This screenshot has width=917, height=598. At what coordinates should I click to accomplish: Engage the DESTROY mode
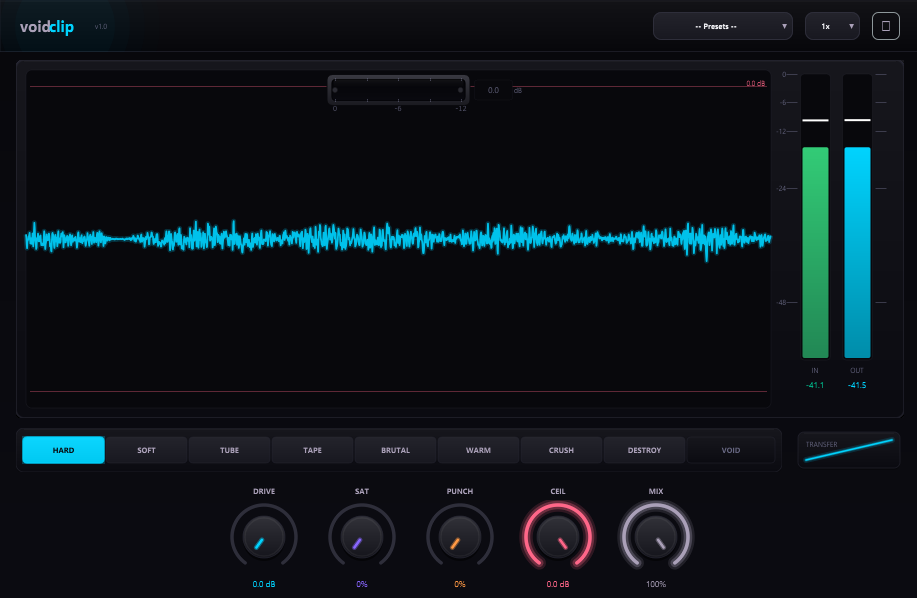(644, 450)
